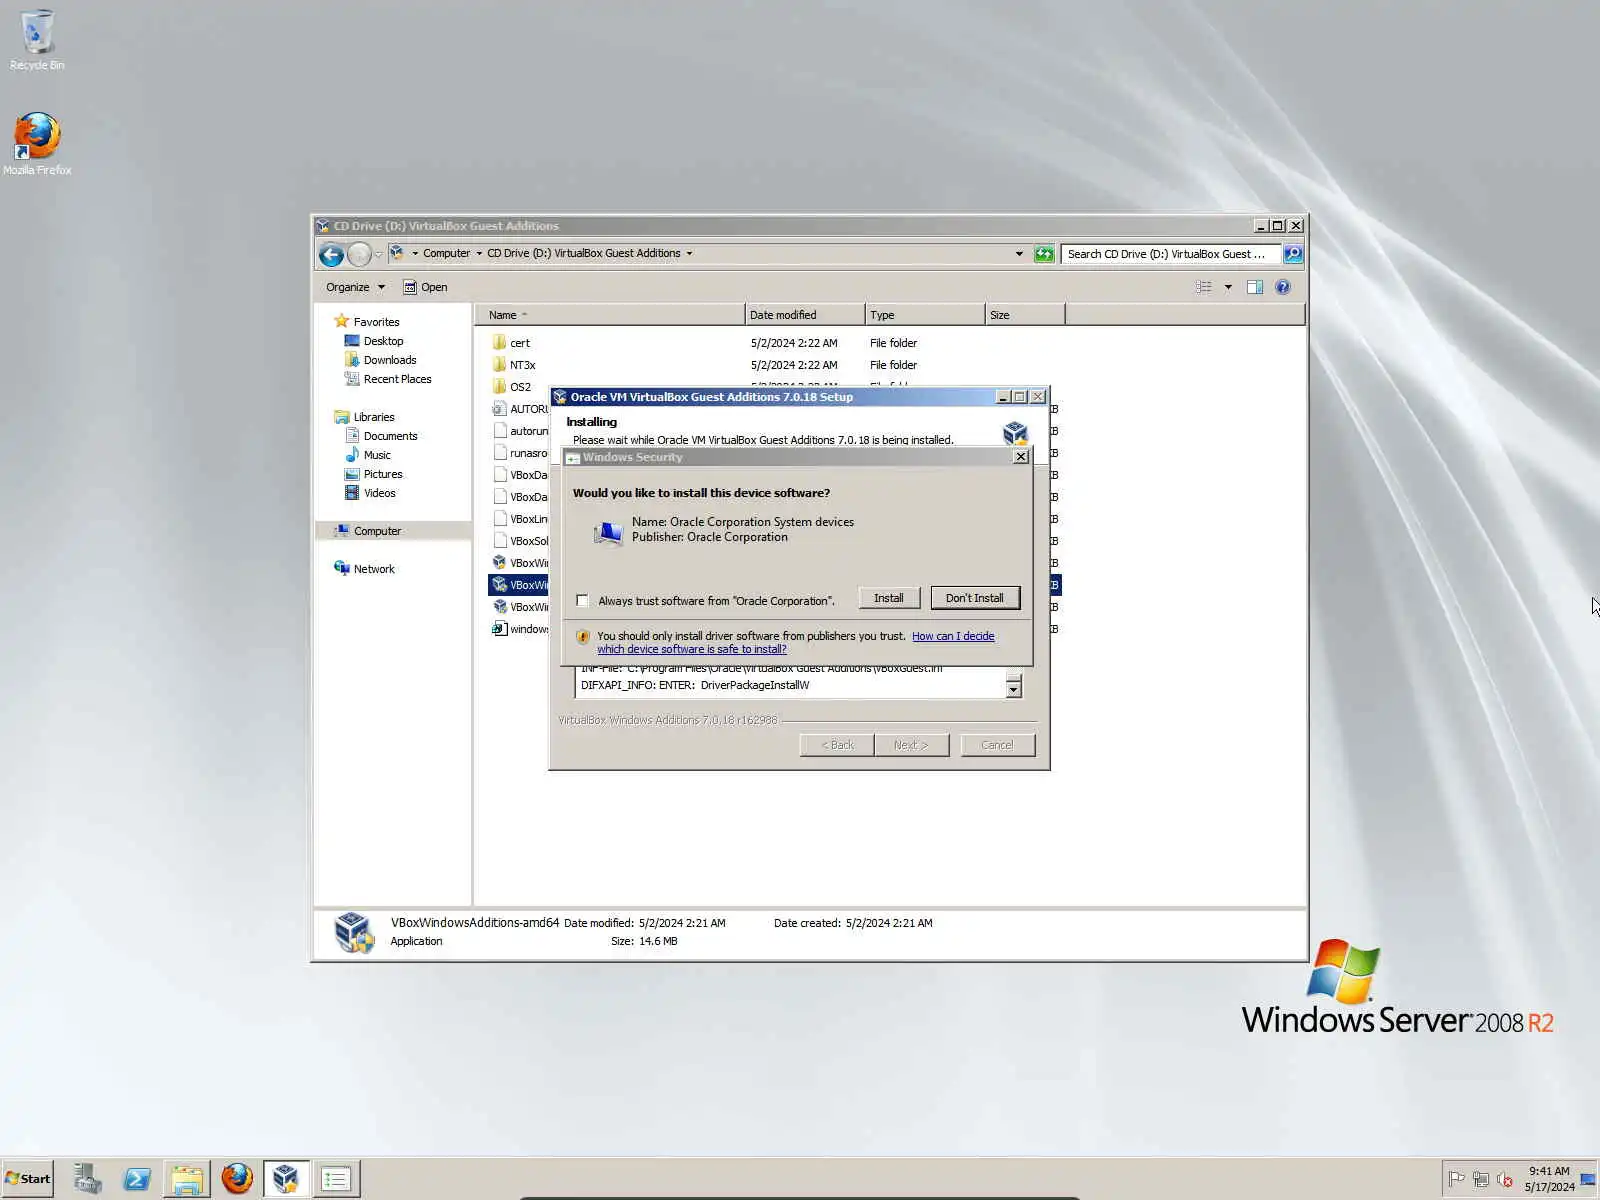Viewport: 1600px width, 1200px height.
Task: Select Network in navigation pane
Action: [x=374, y=569]
